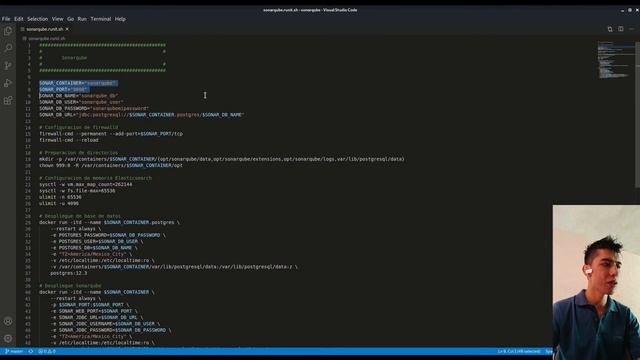Open the Run and Debug view
Viewport: 640px width, 360px height.
(x=8, y=83)
